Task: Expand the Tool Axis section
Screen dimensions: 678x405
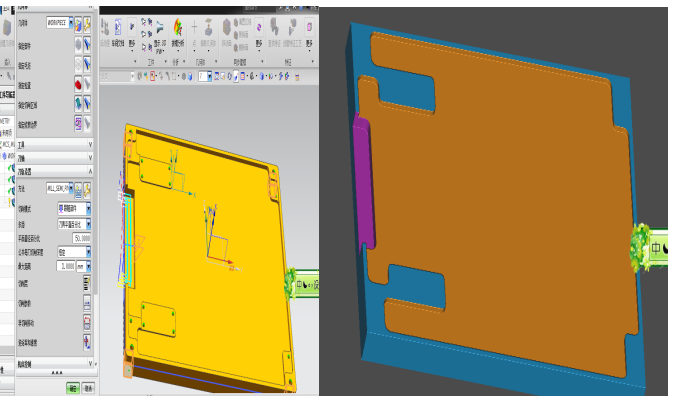Action: tap(89, 158)
